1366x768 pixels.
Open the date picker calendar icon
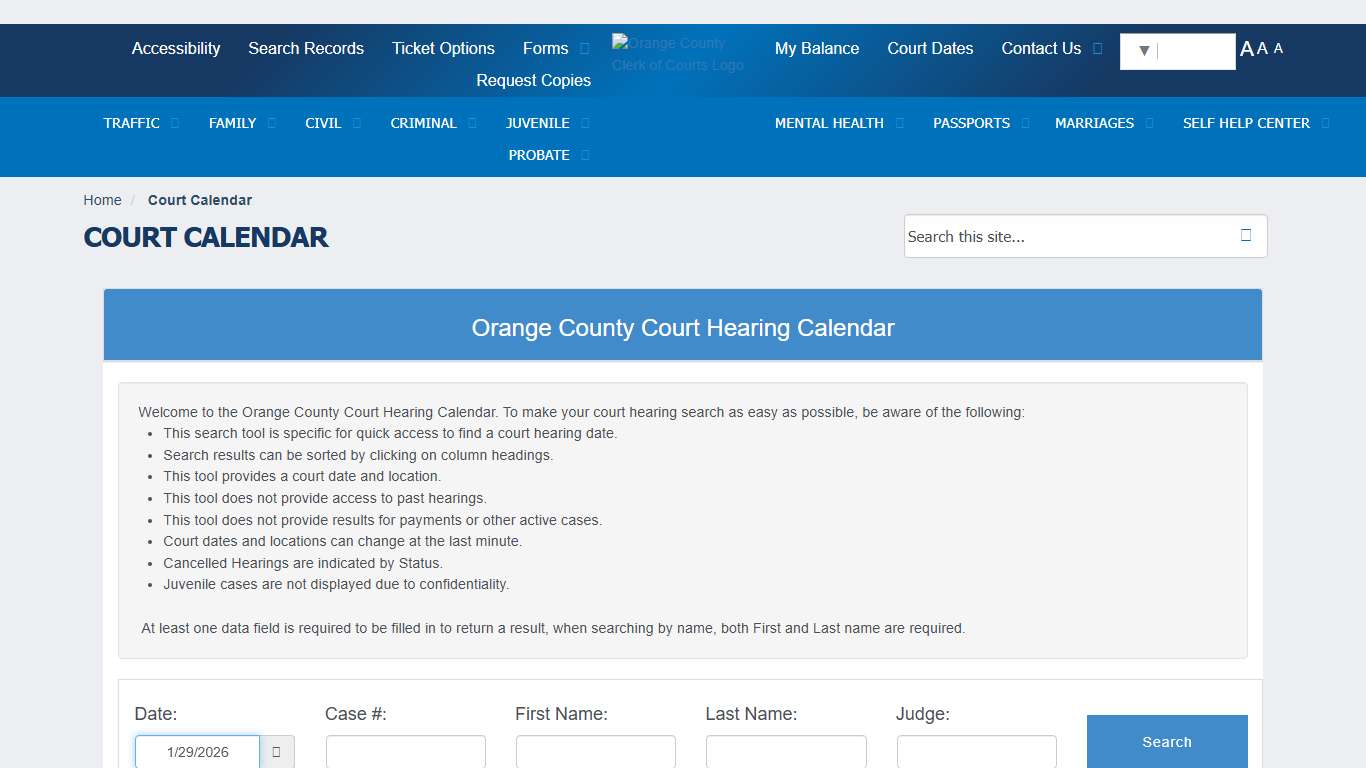[x=277, y=752]
